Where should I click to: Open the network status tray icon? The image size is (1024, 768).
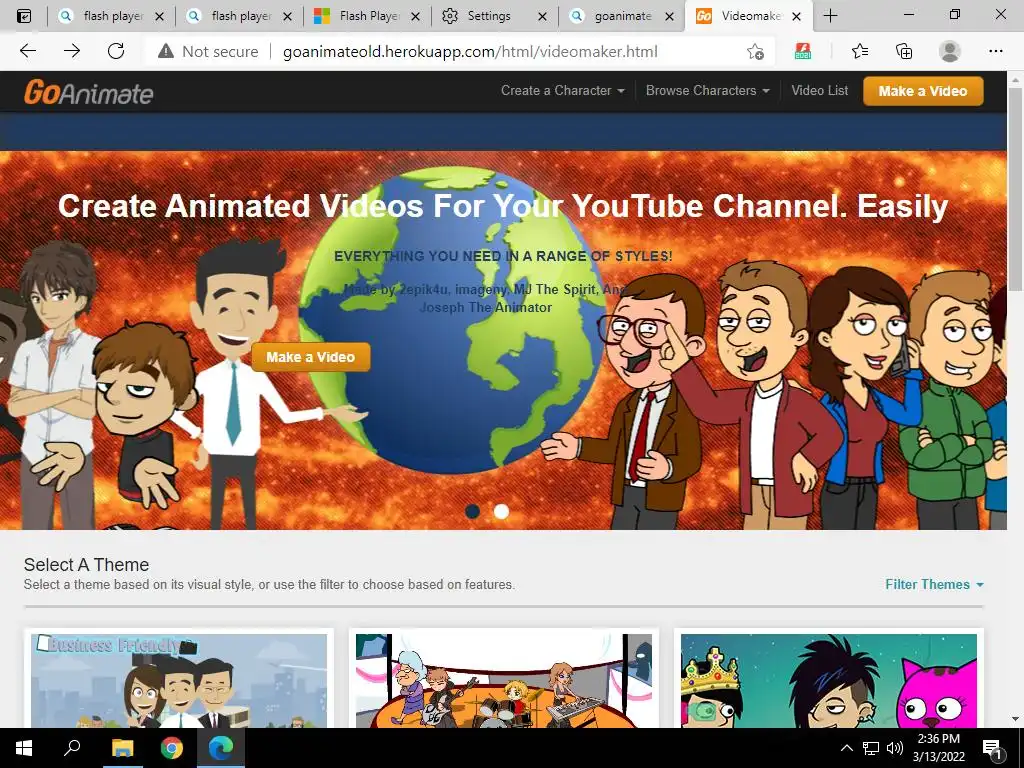pyautogui.click(x=871, y=748)
